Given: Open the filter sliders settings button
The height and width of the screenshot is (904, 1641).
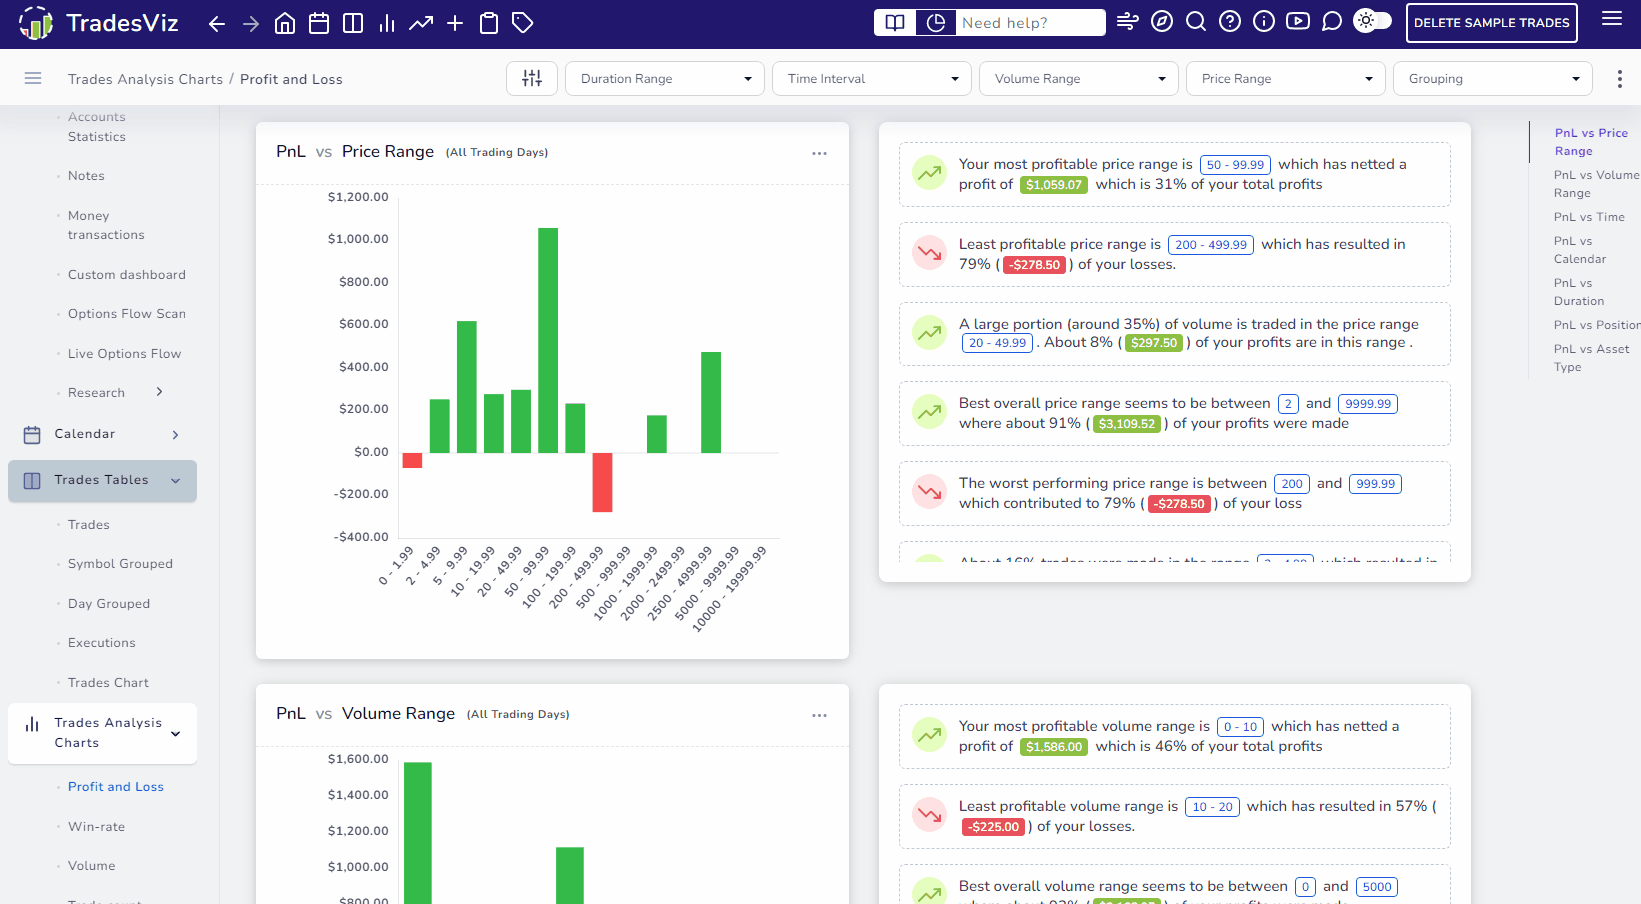Looking at the screenshot, I should [x=532, y=78].
